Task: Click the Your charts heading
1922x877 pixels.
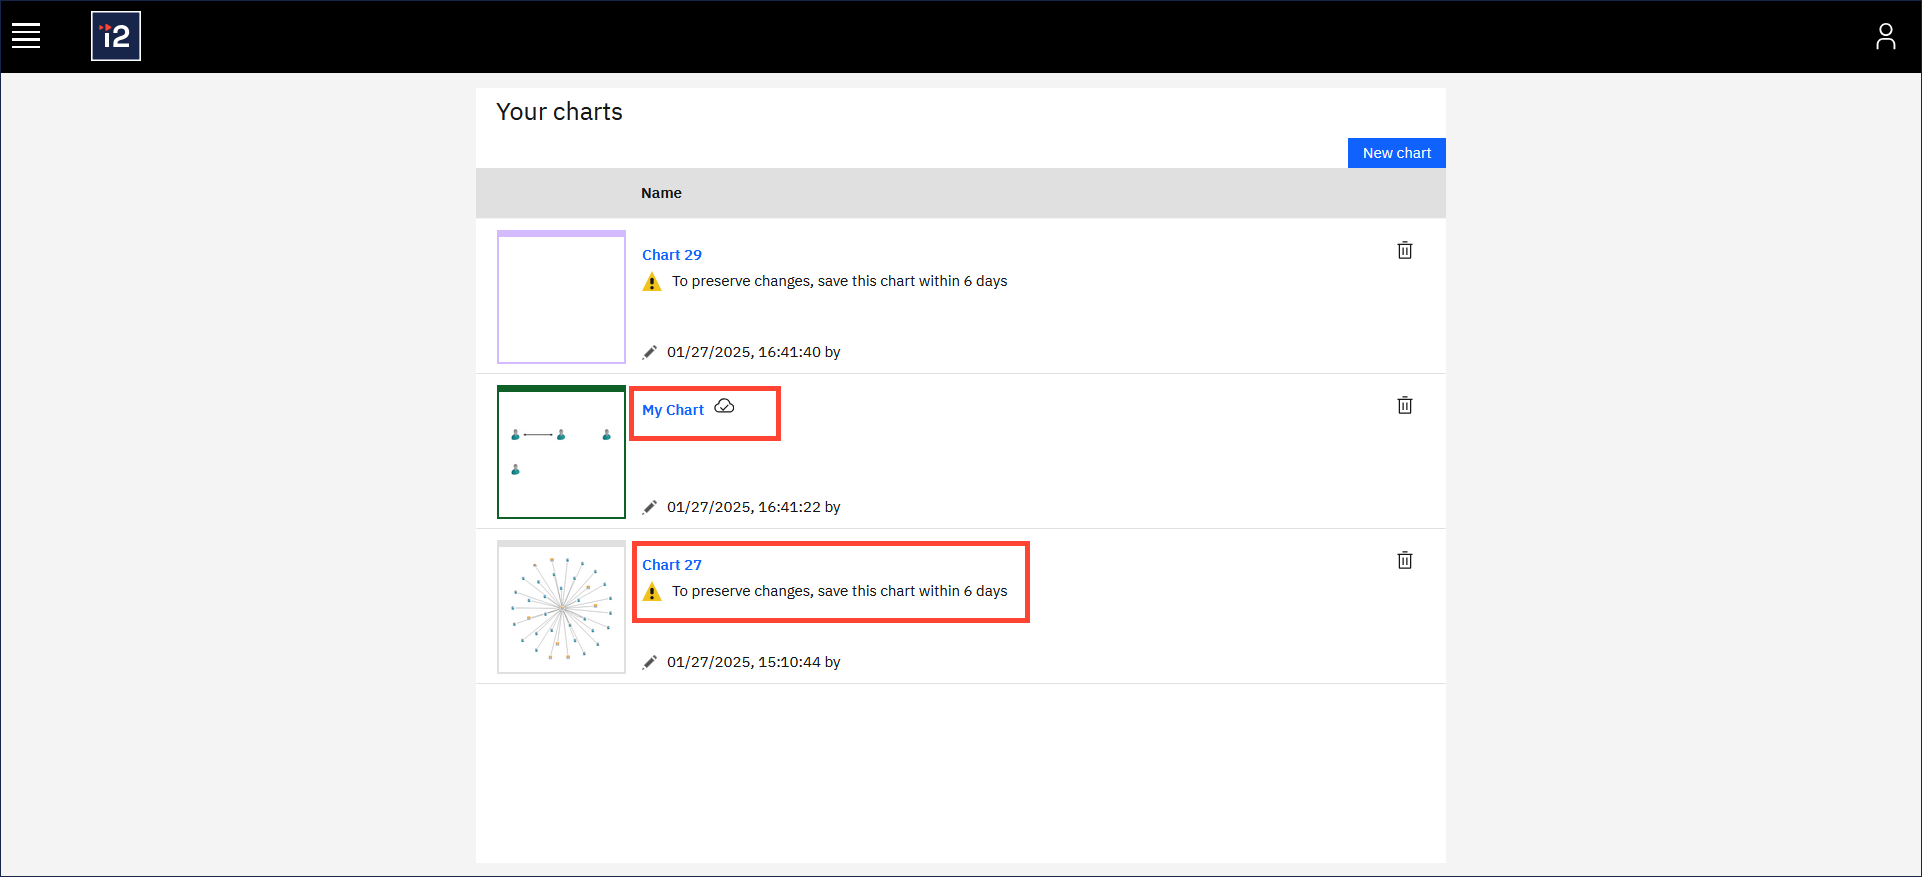Action: coord(559,112)
